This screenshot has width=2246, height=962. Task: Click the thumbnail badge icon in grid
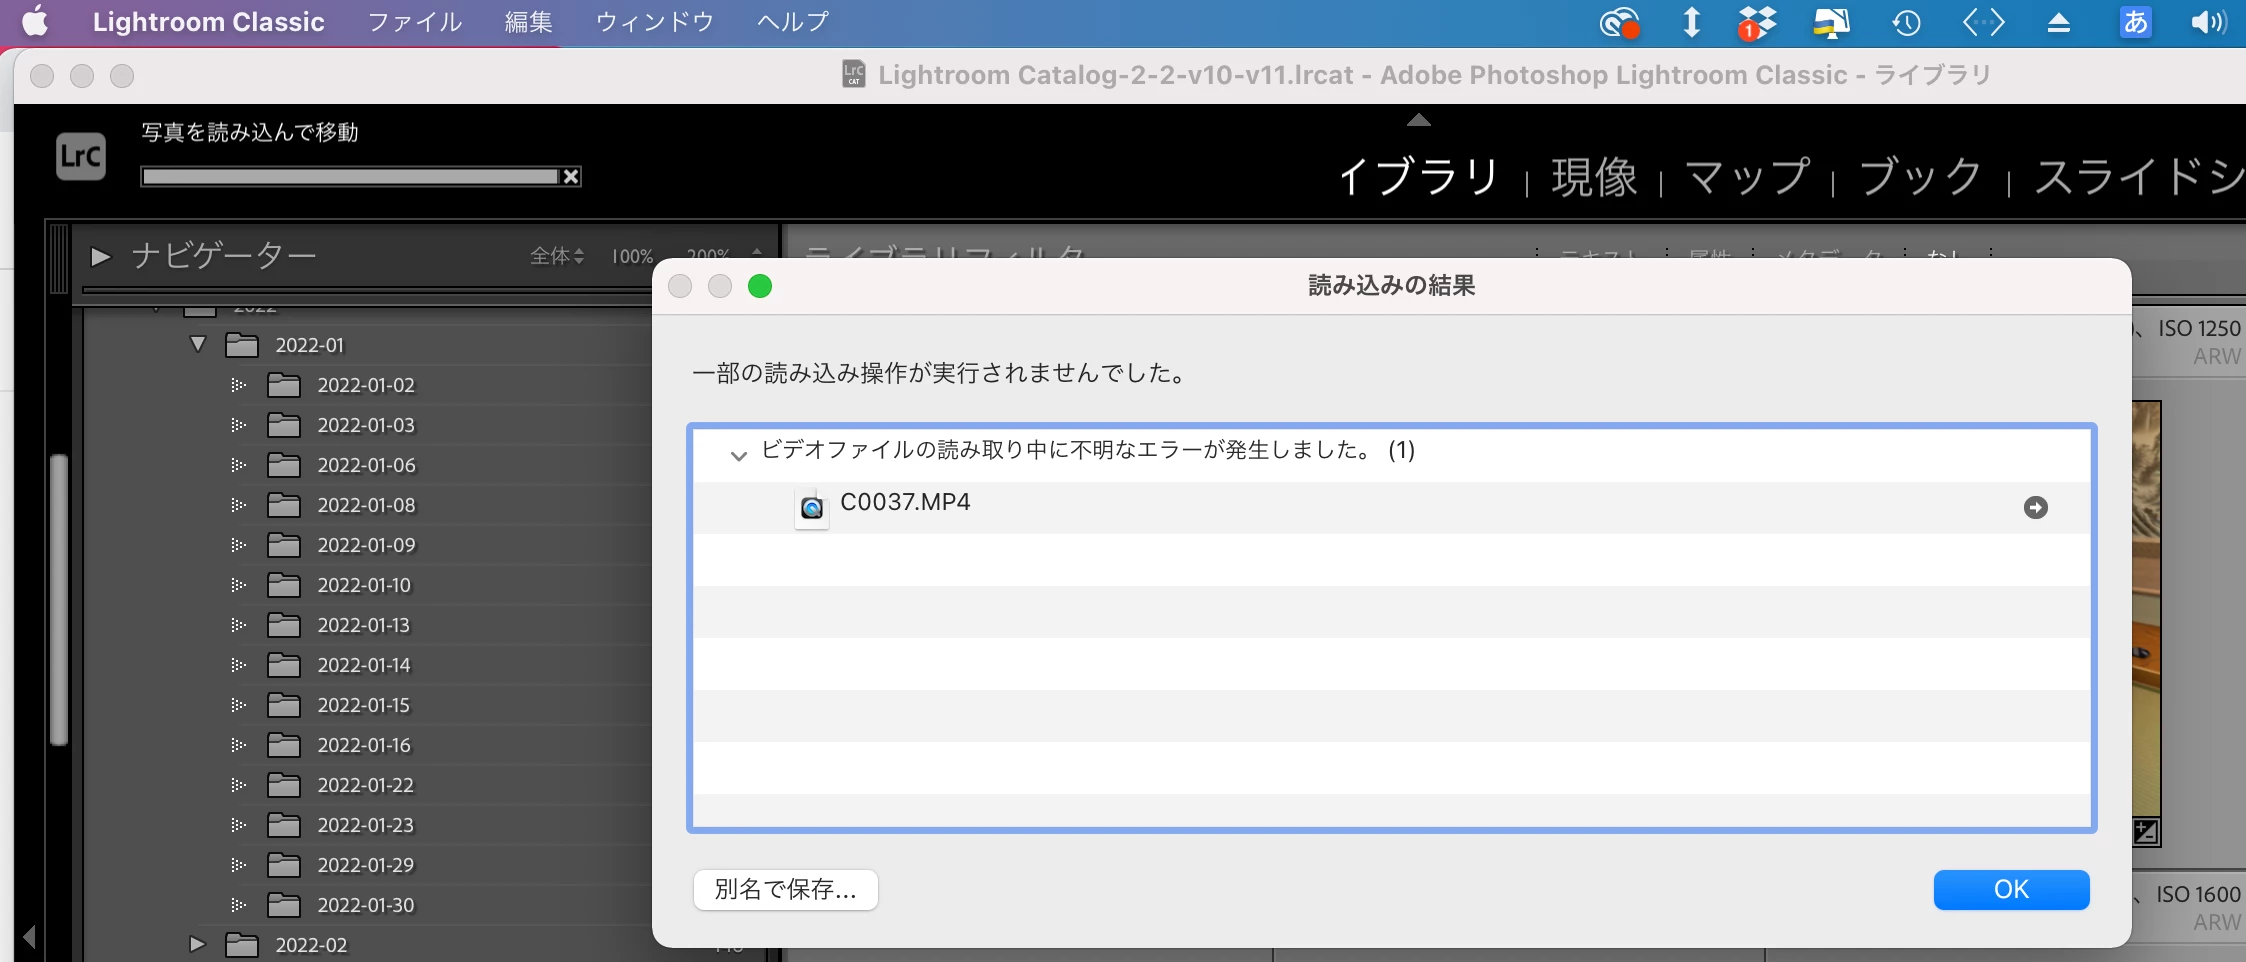(2146, 831)
